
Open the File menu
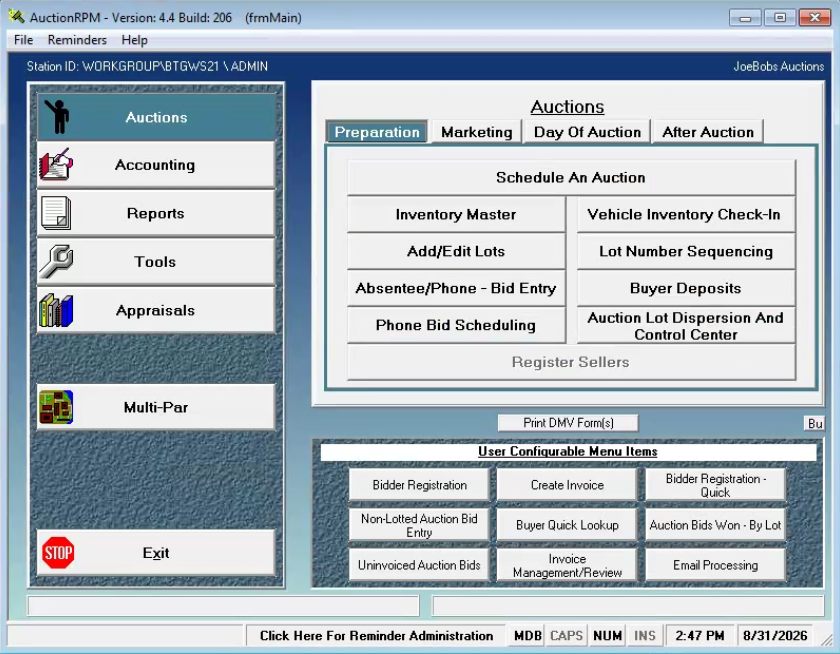[x=23, y=40]
